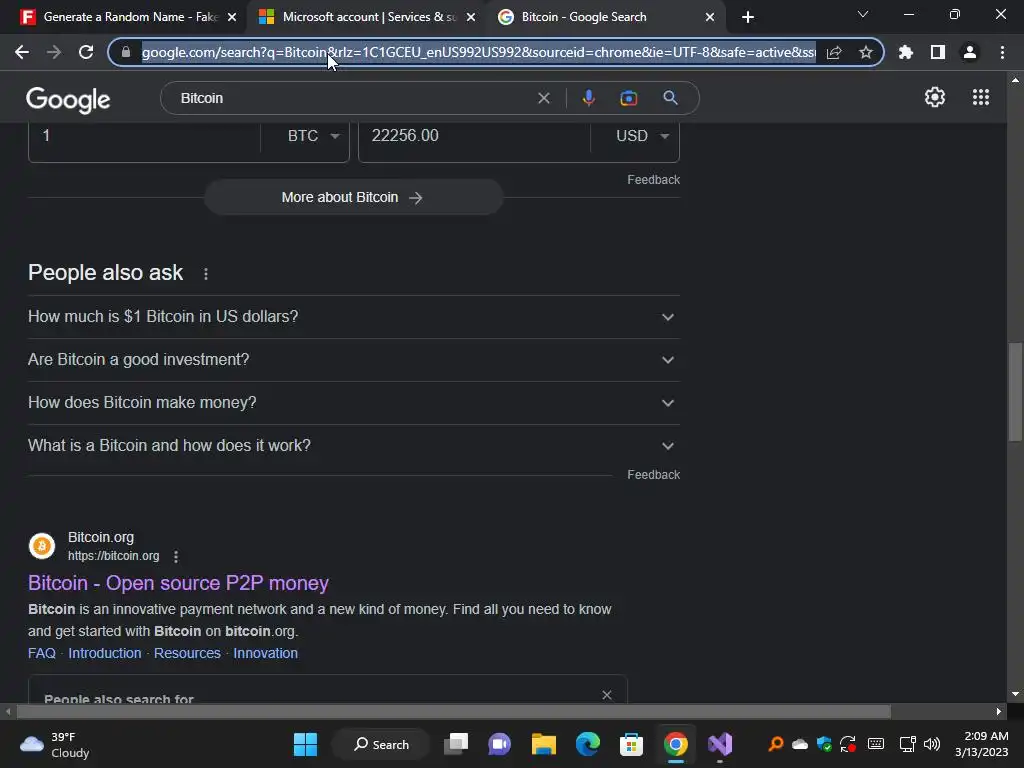Screen dimensions: 1024x768
Task: Click the address bar URL
Action: coord(478,52)
